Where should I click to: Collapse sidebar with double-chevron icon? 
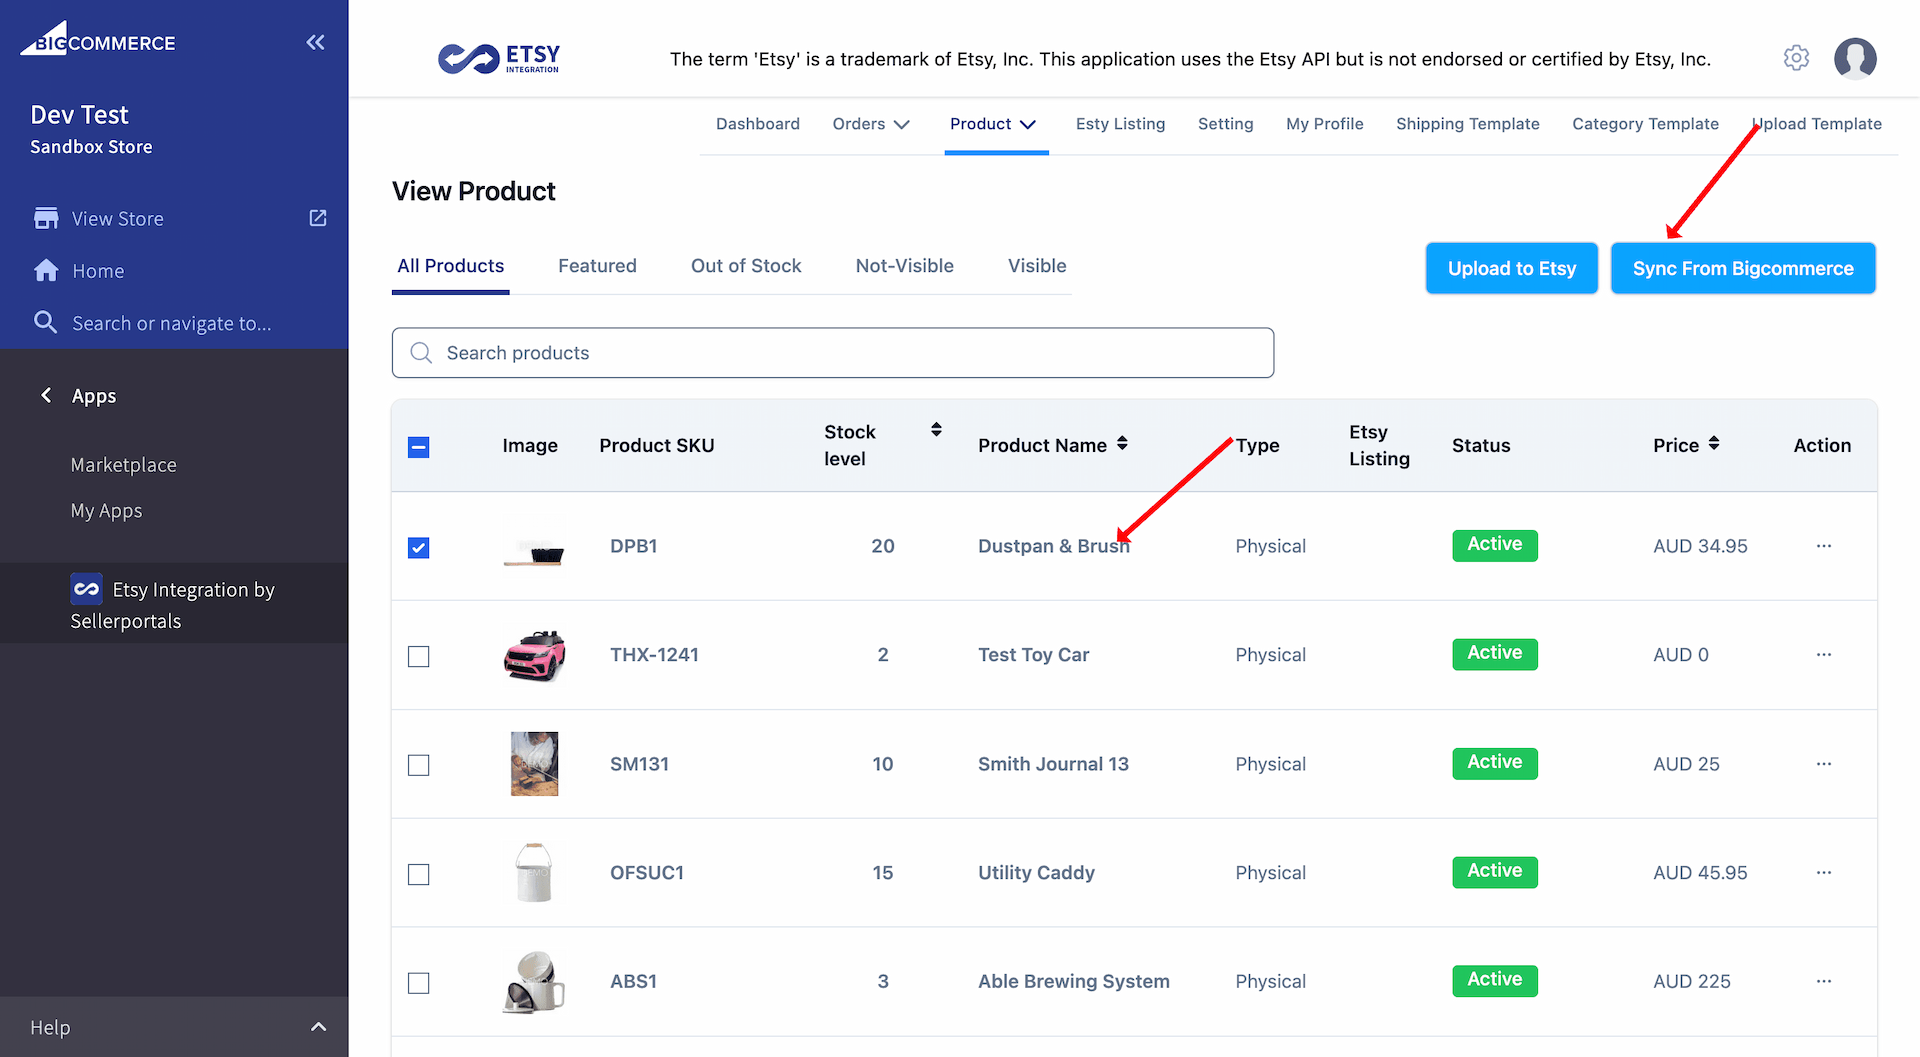[315, 42]
